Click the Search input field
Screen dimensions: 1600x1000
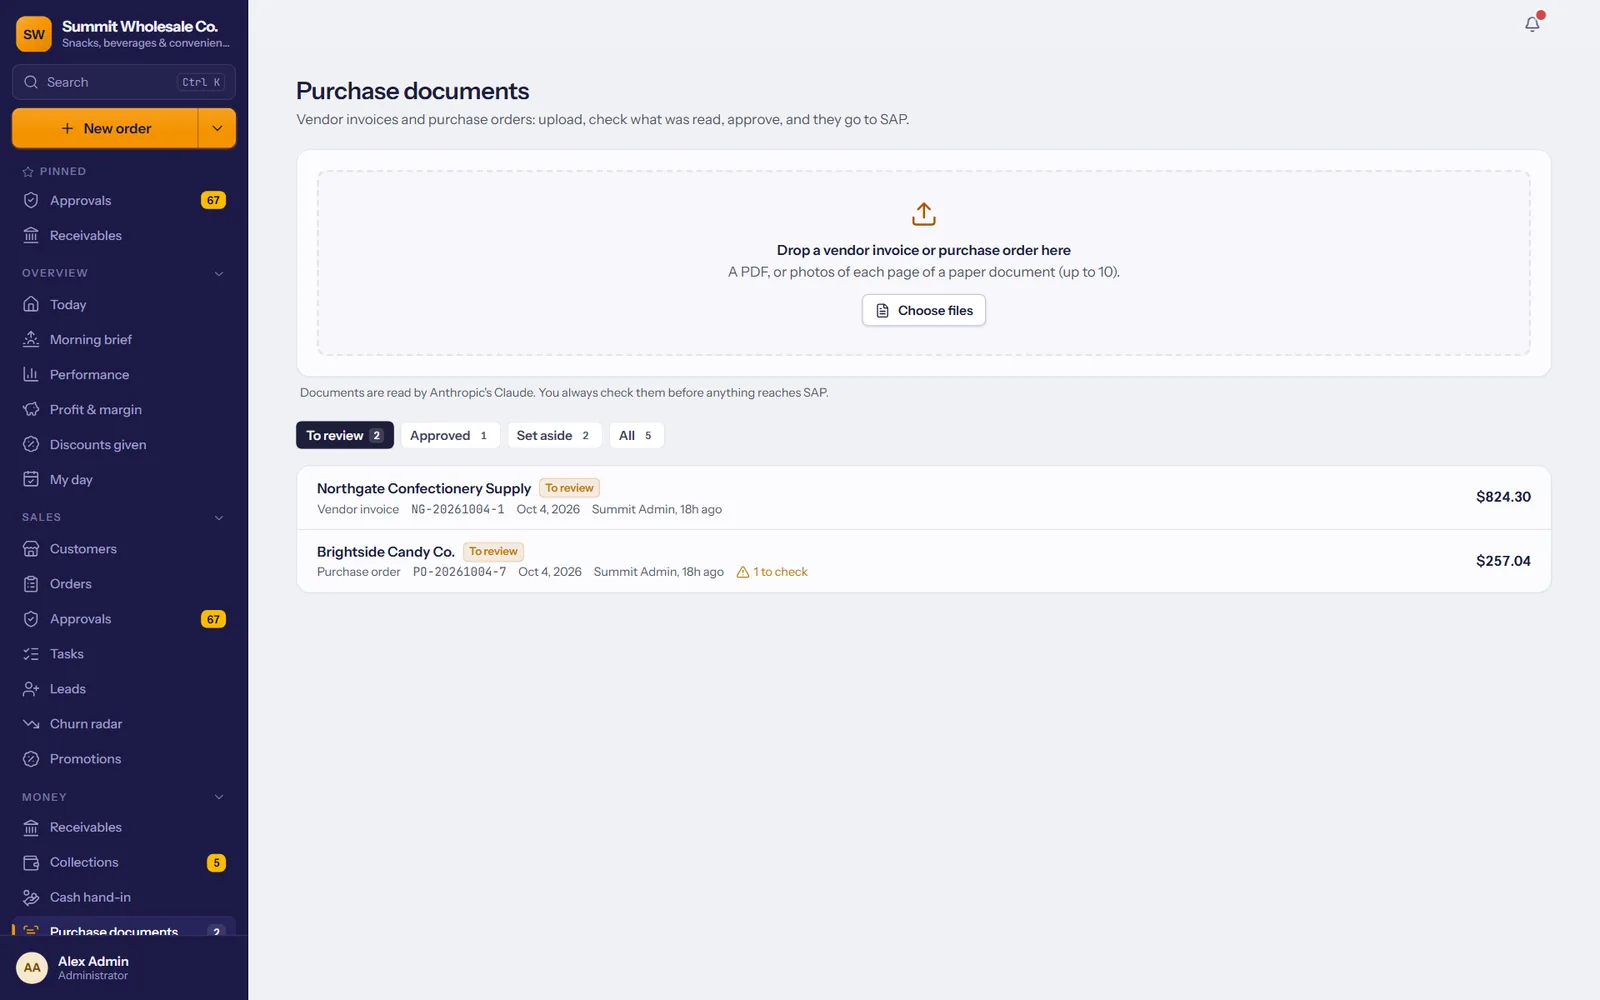tap(124, 82)
